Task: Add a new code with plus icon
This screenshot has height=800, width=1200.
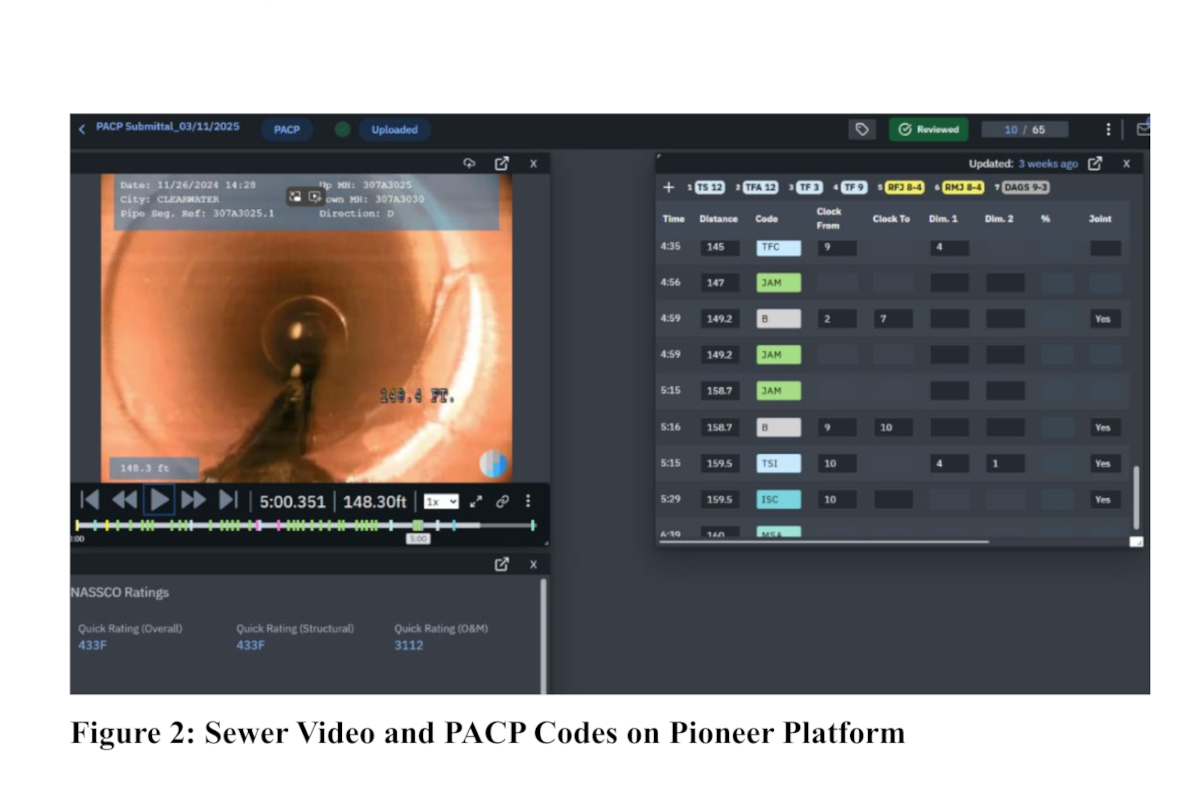Action: (x=669, y=187)
